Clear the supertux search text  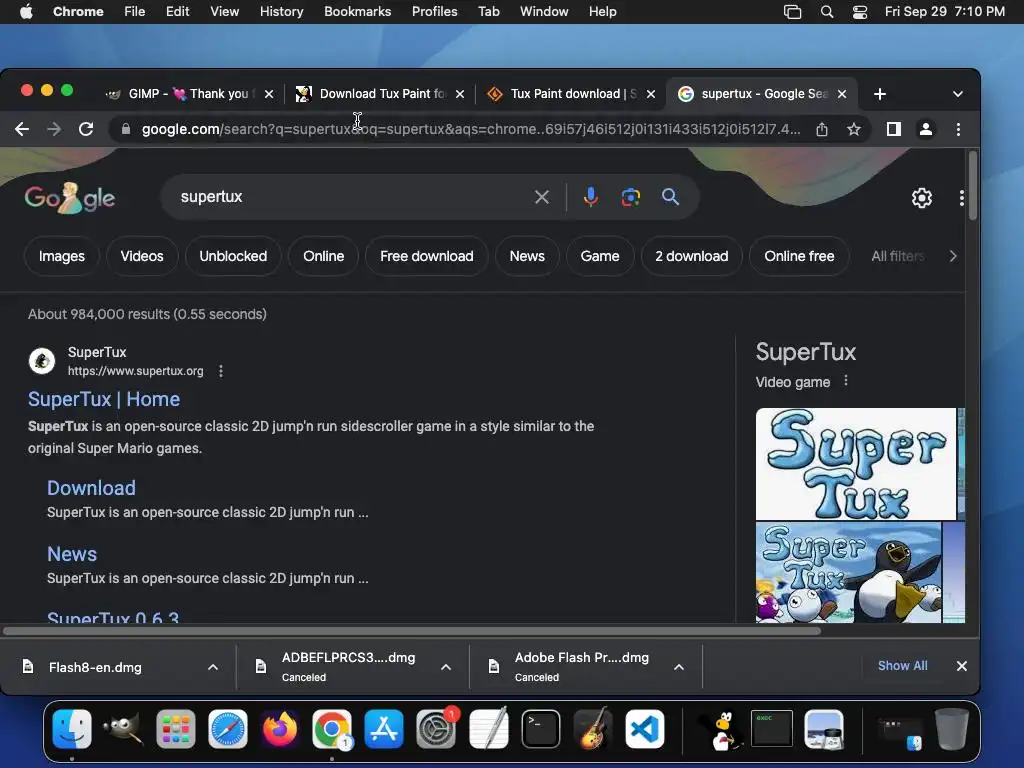[x=541, y=197]
